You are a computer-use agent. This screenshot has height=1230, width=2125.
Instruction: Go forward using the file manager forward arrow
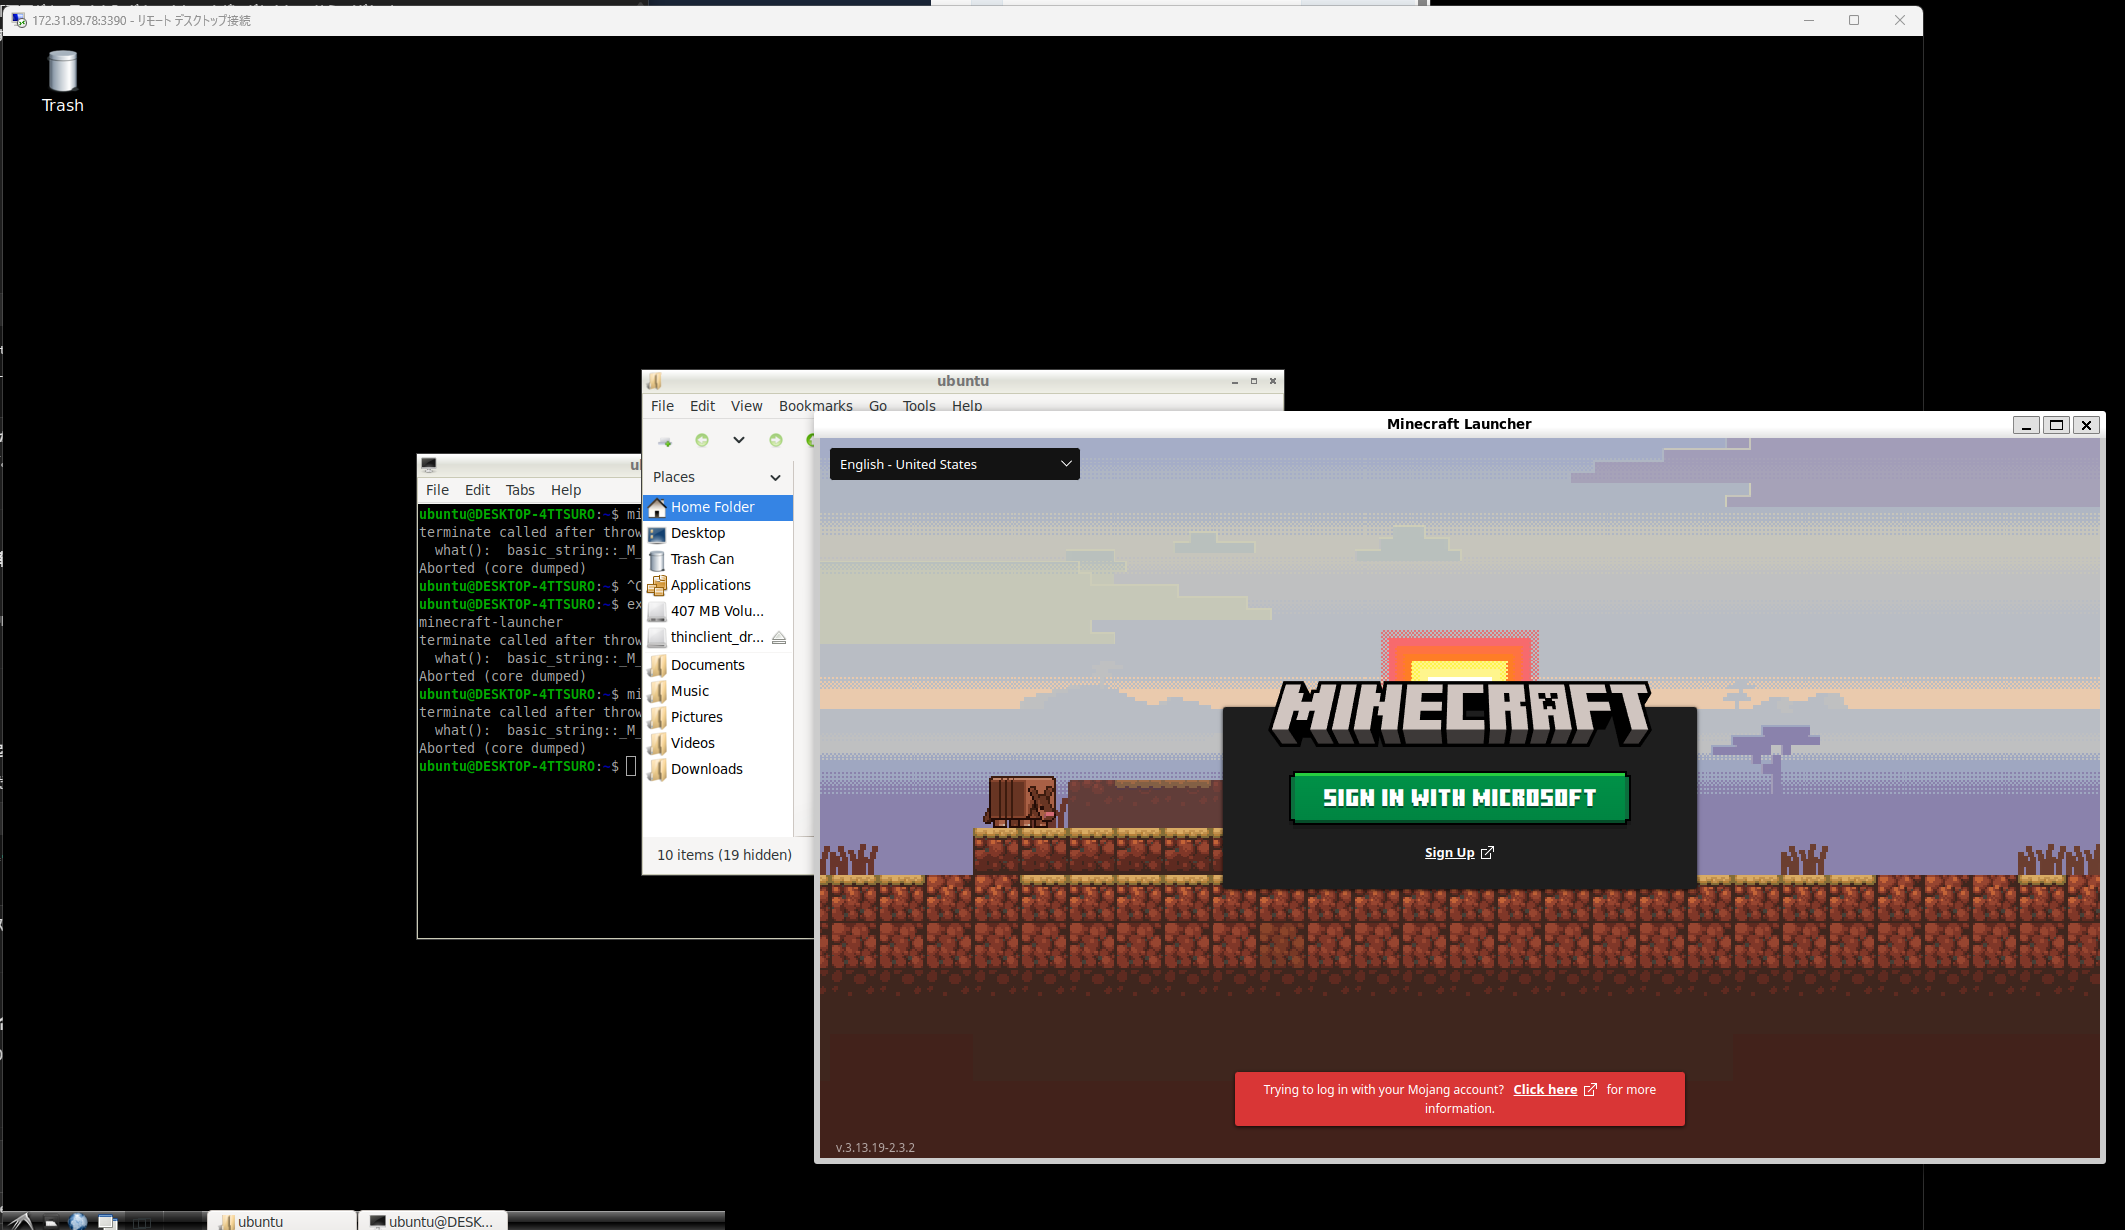(776, 440)
